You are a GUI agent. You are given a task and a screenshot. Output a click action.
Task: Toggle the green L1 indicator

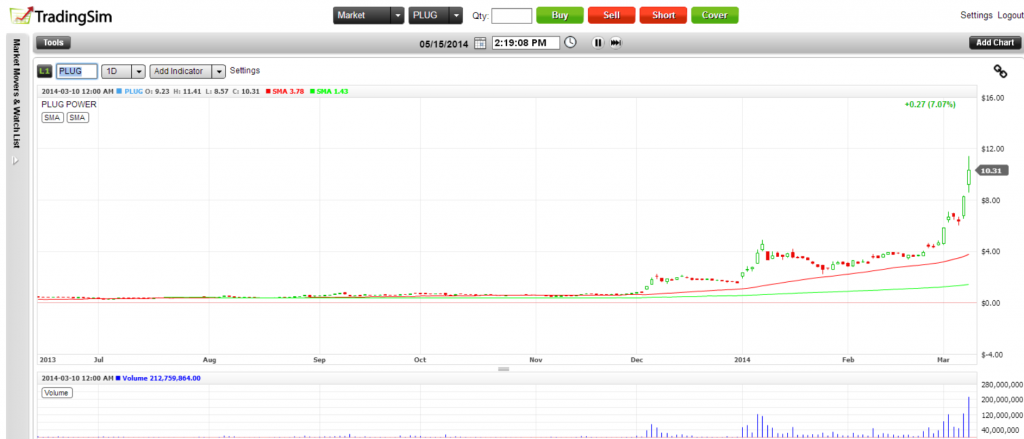tap(44, 71)
